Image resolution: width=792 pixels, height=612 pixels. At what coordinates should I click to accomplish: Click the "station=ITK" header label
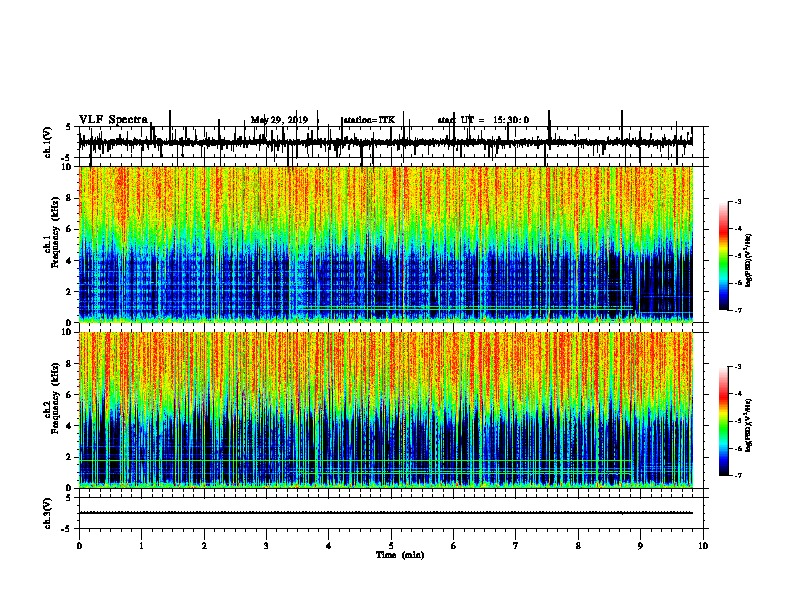pyautogui.click(x=369, y=120)
